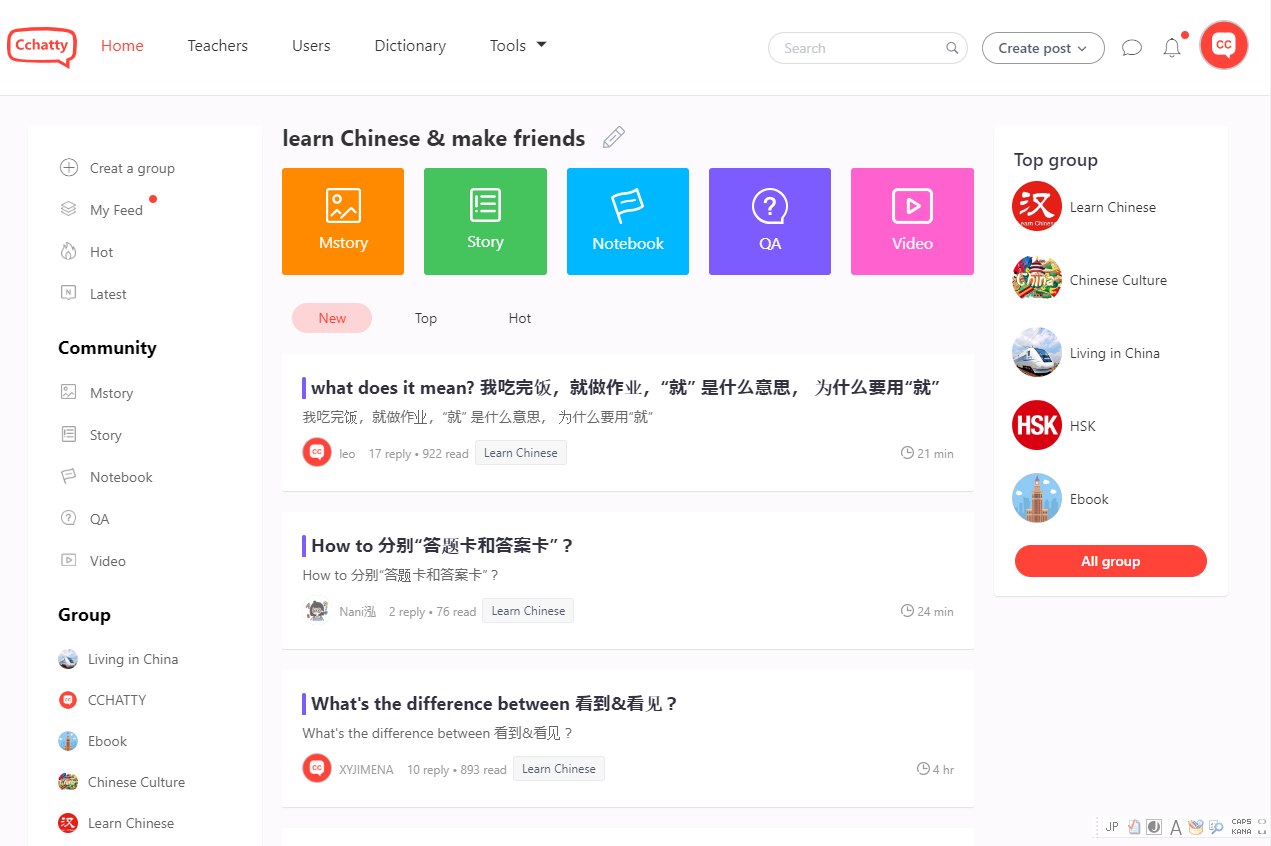Open notifications via the bell icon
The width and height of the screenshot is (1271, 846).
[1171, 47]
